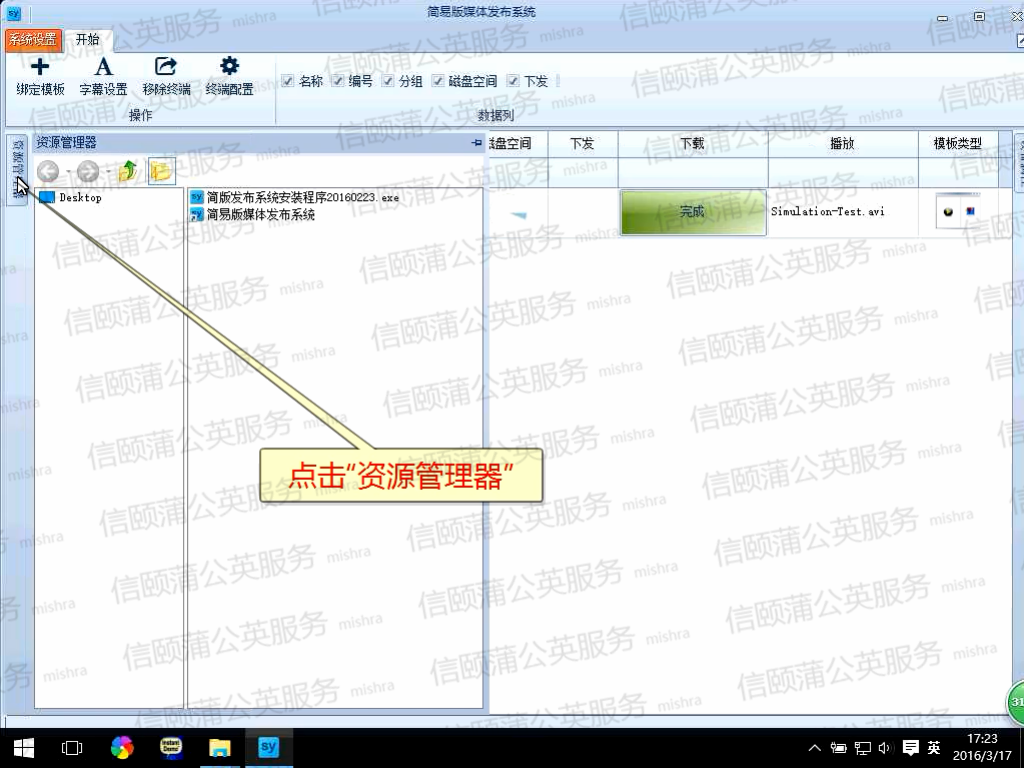Uncheck the 名称 column checkbox
The width and height of the screenshot is (1024, 768).
click(288, 81)
